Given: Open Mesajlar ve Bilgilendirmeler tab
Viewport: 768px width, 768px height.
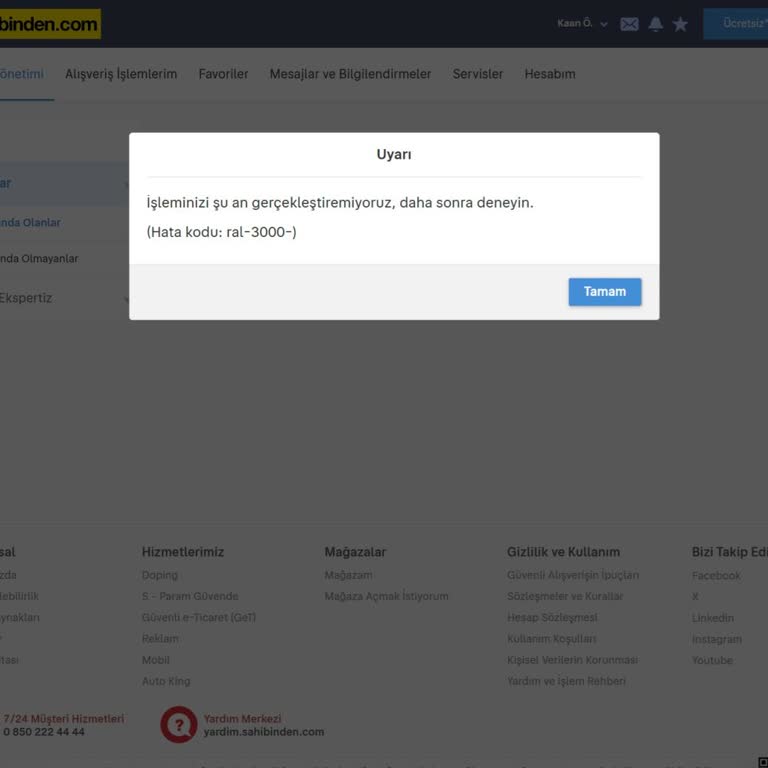Looking at the screenshot, I should pos(350,74).
